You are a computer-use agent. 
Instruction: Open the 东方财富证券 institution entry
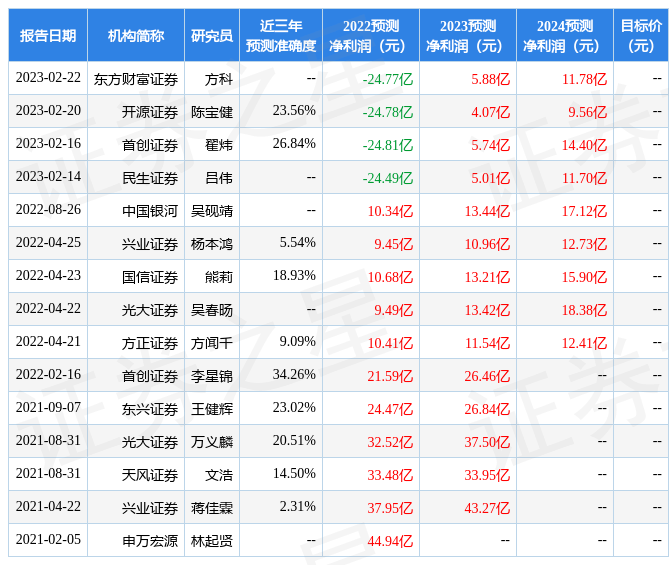tap(136, 78)
